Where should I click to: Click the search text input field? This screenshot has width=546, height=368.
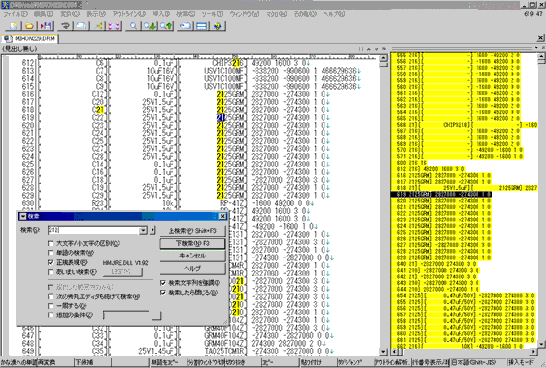(x=94, y=230)
